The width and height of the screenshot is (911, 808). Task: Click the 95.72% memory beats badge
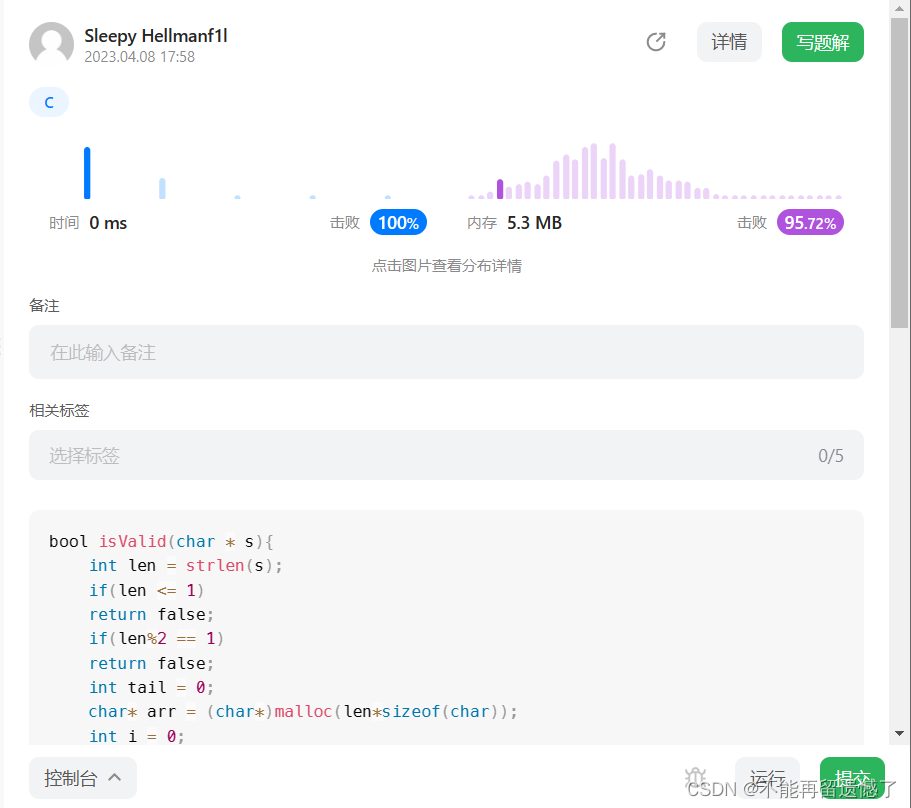point(810,222)
